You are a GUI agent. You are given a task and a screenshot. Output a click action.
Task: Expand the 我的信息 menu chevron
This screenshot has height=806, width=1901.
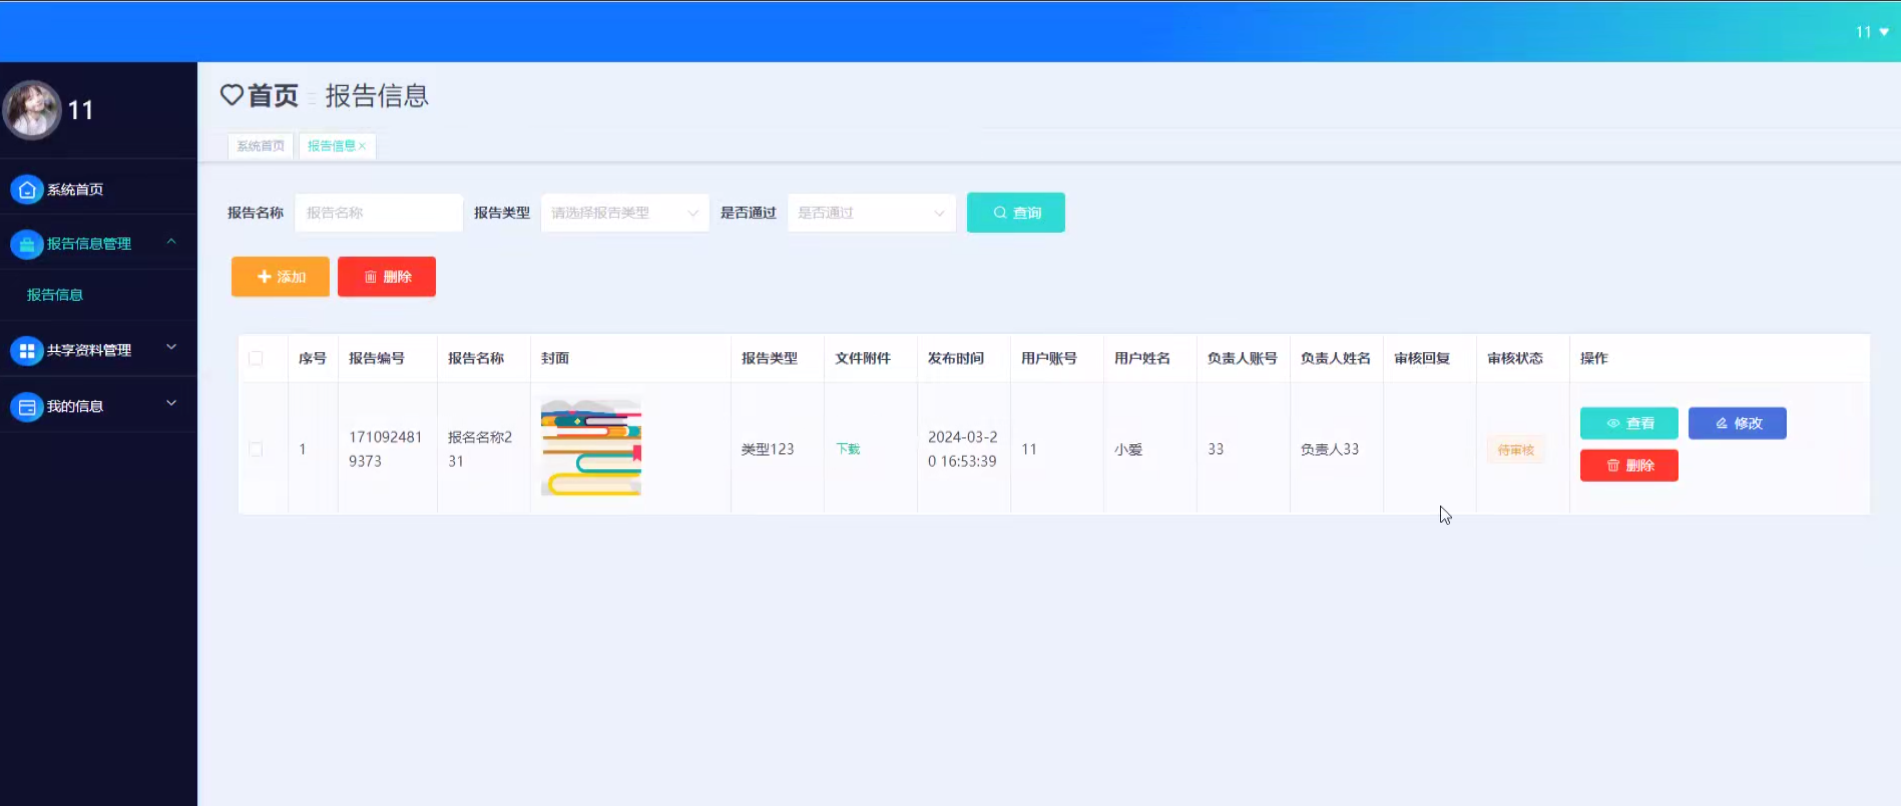171,404
